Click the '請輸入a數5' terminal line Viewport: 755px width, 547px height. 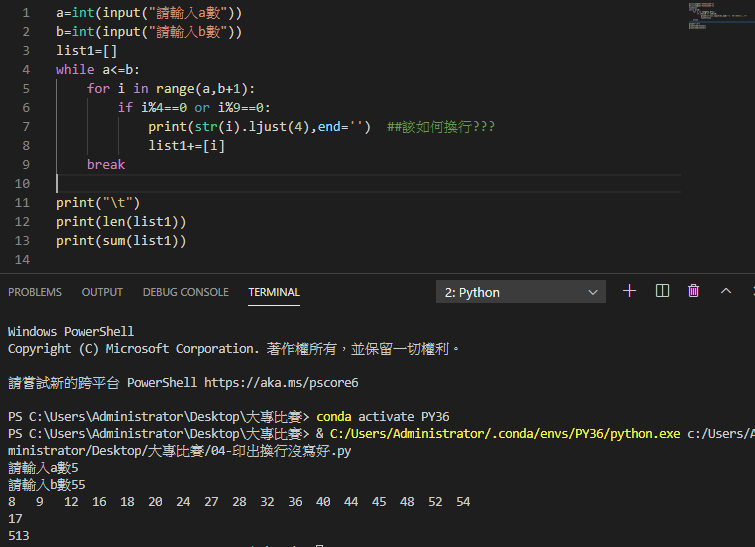pyautogui.click(x=43, y=468)
